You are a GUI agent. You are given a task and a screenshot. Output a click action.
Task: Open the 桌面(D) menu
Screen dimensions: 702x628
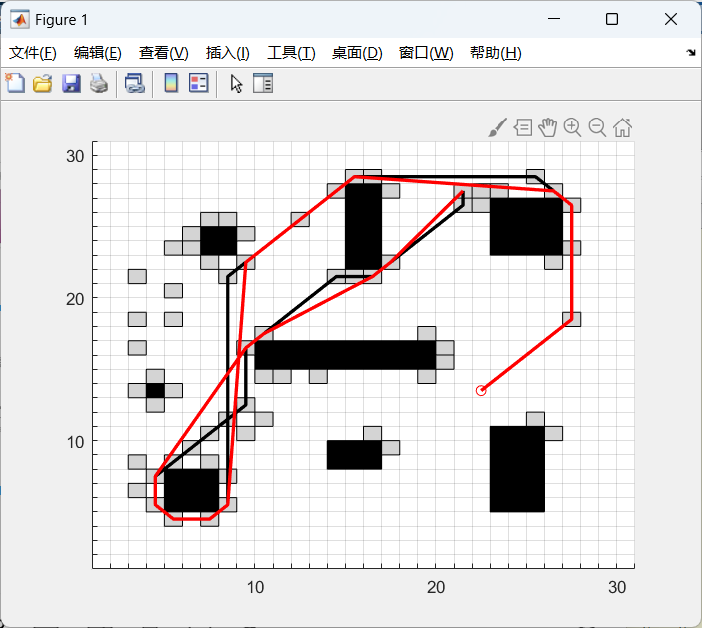point(357,53)
